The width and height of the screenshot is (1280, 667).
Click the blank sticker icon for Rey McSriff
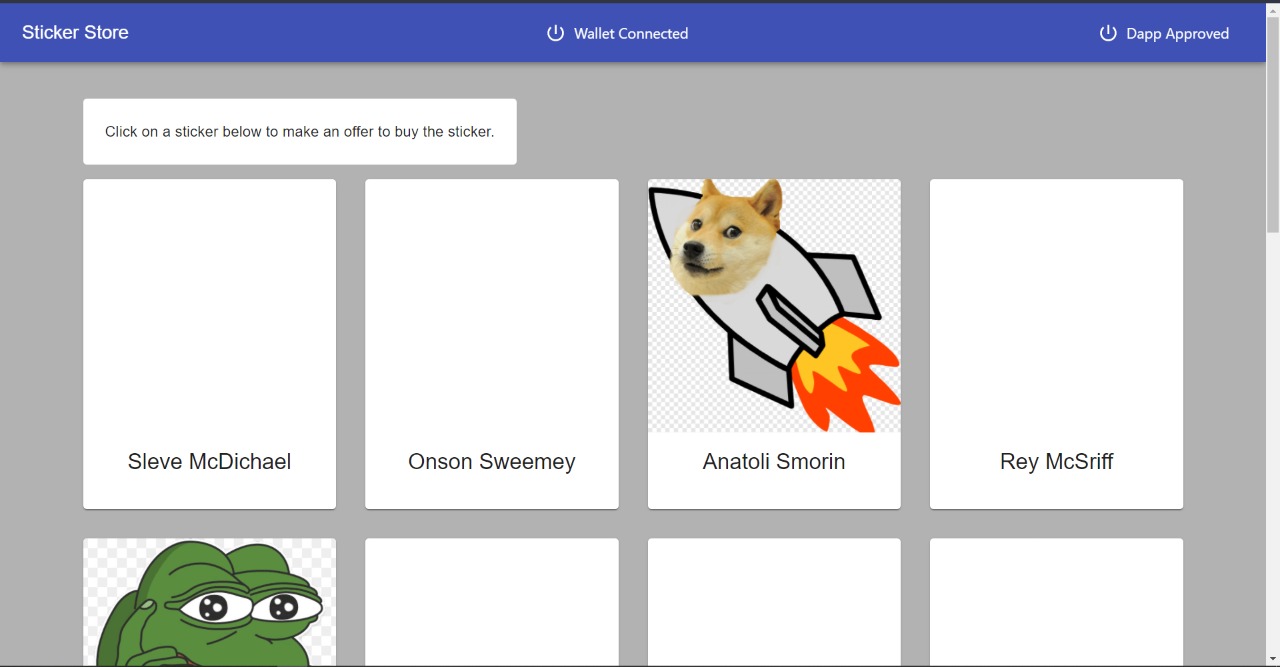pos(1056,305)
